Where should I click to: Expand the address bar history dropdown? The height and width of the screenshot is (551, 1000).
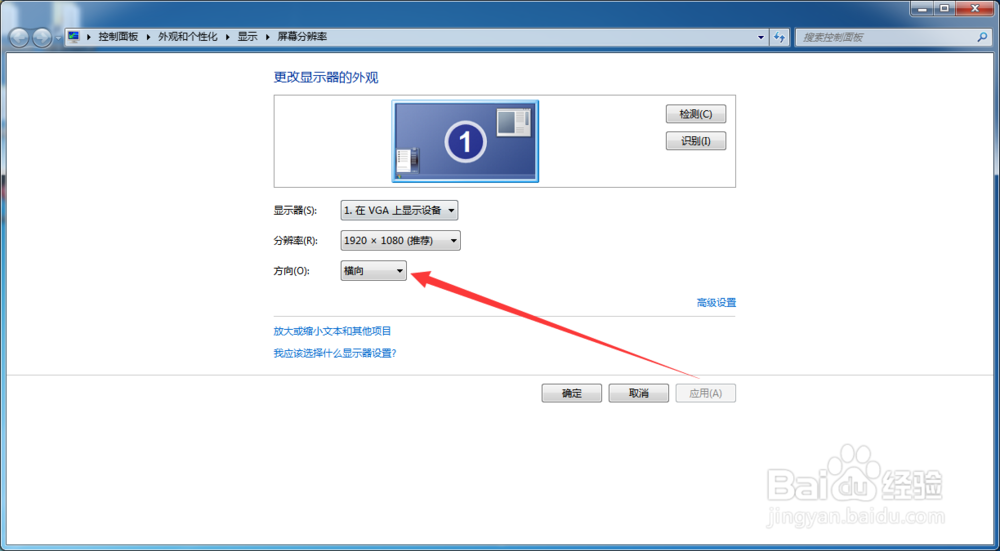(x=760, y=38)
